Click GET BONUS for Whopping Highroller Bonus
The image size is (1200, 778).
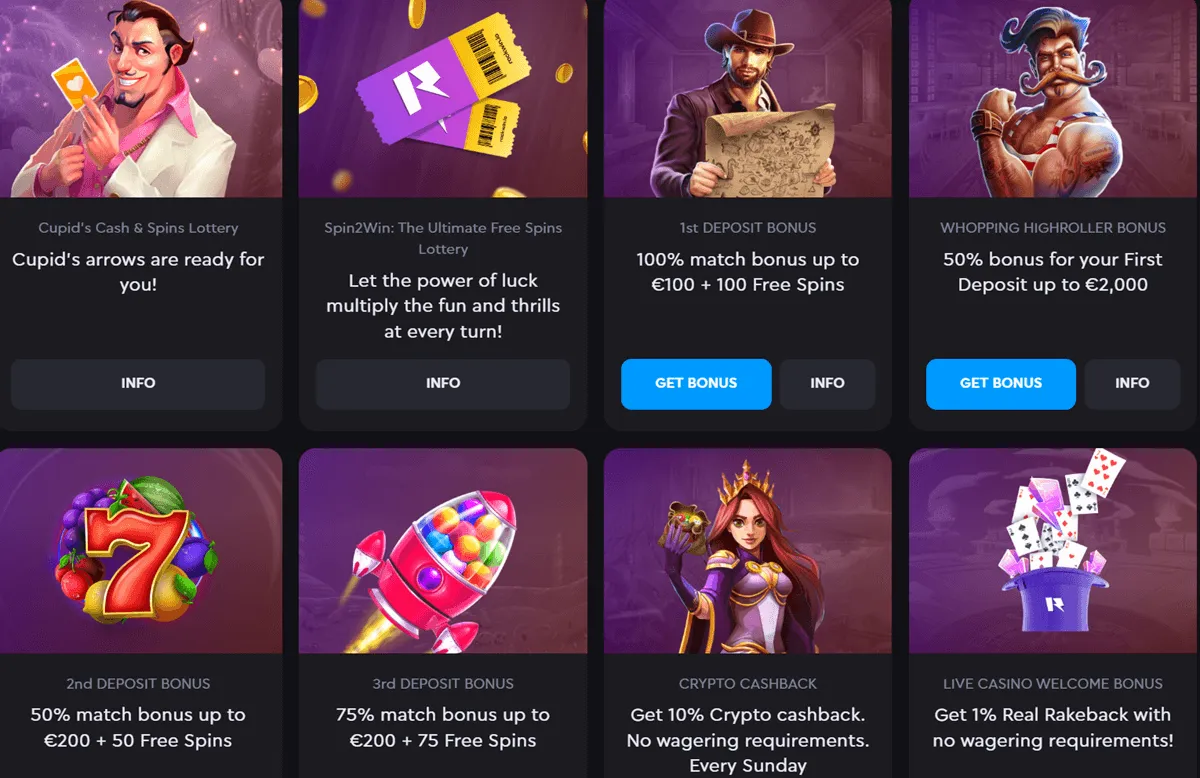pyautogui.click(x=1001, y=384)
